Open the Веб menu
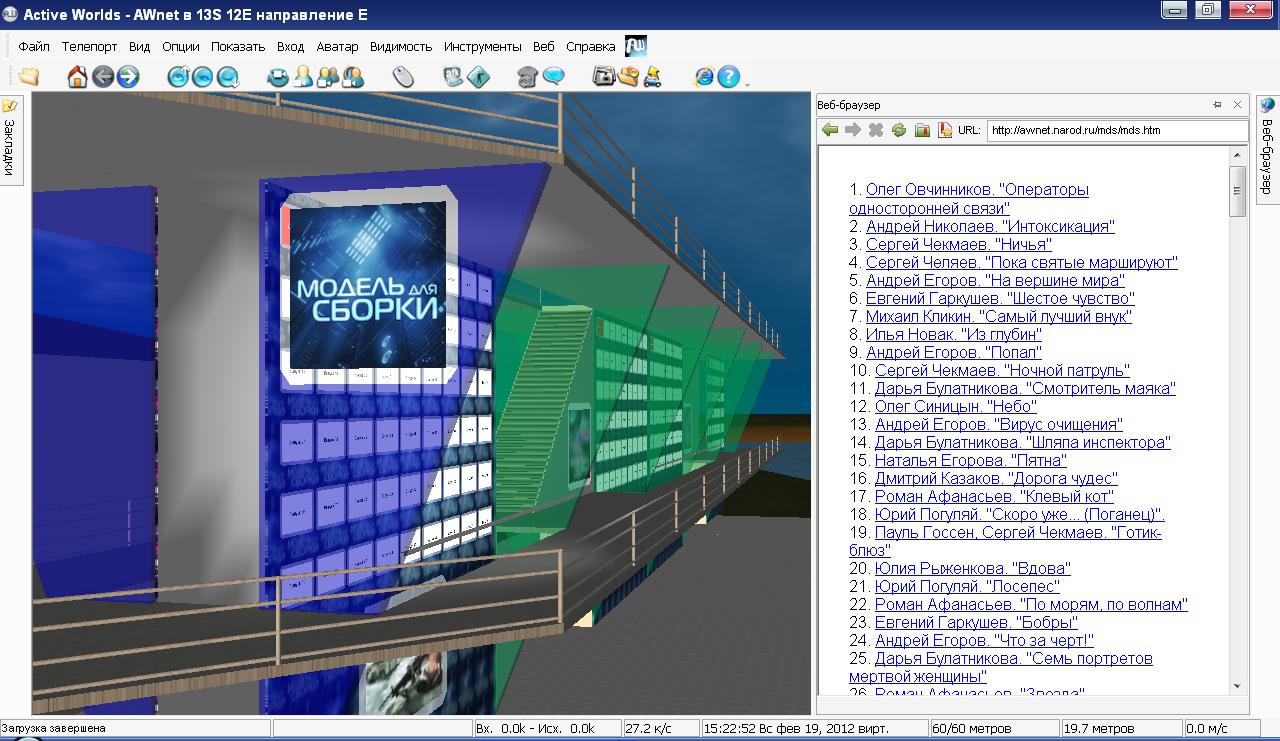The width and height of the screenshot is (1280, 741). (x=544, y=46)
